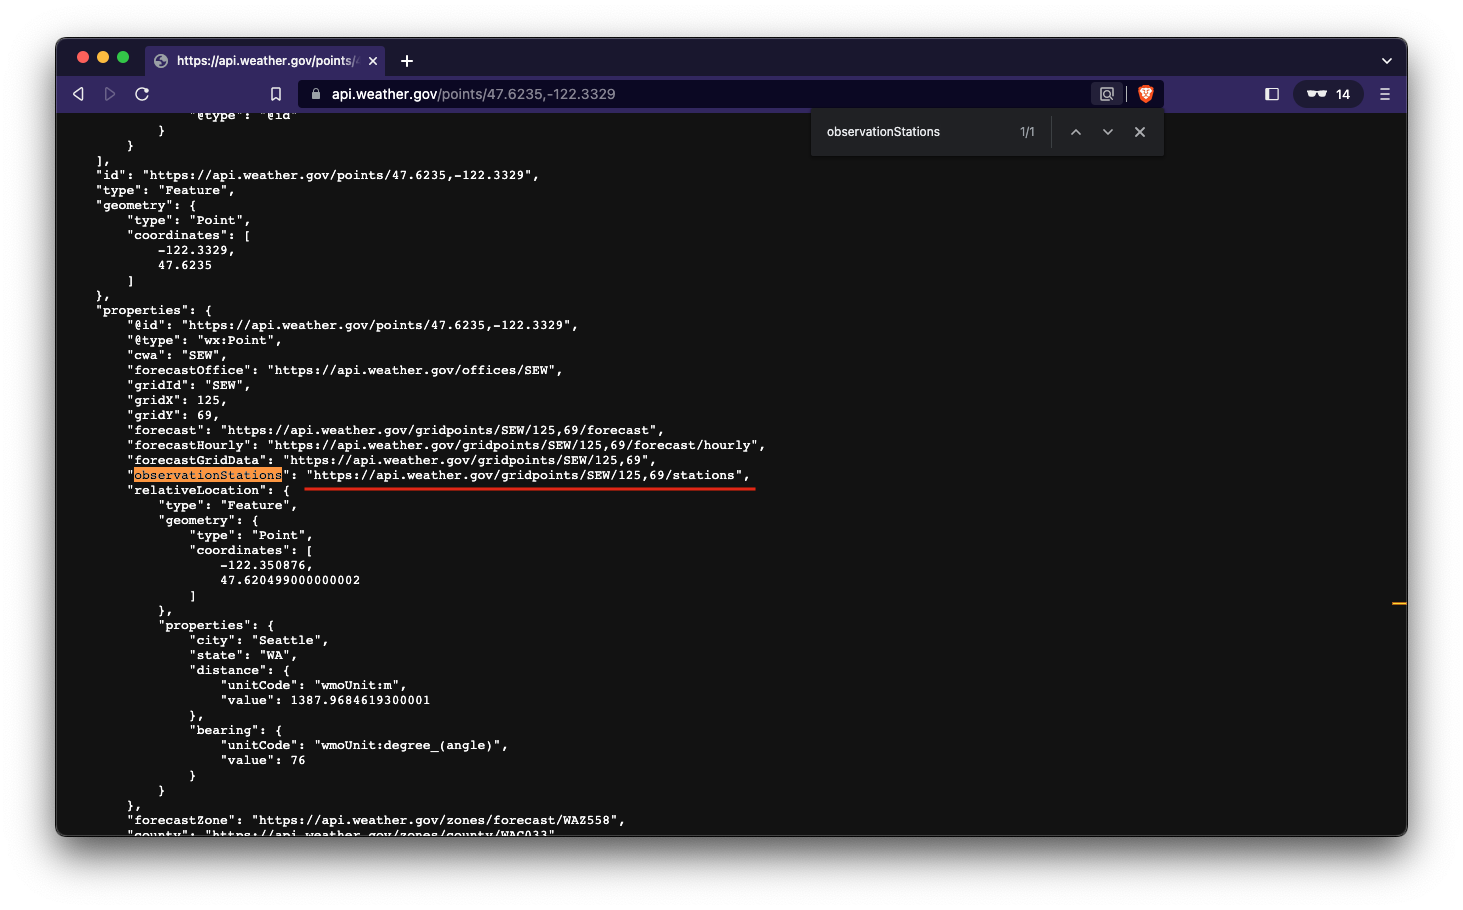The width and height of the screenshot is (1463, 910).
Task: Bookmark this page with the bookmark icon
Action: [276, 94]
